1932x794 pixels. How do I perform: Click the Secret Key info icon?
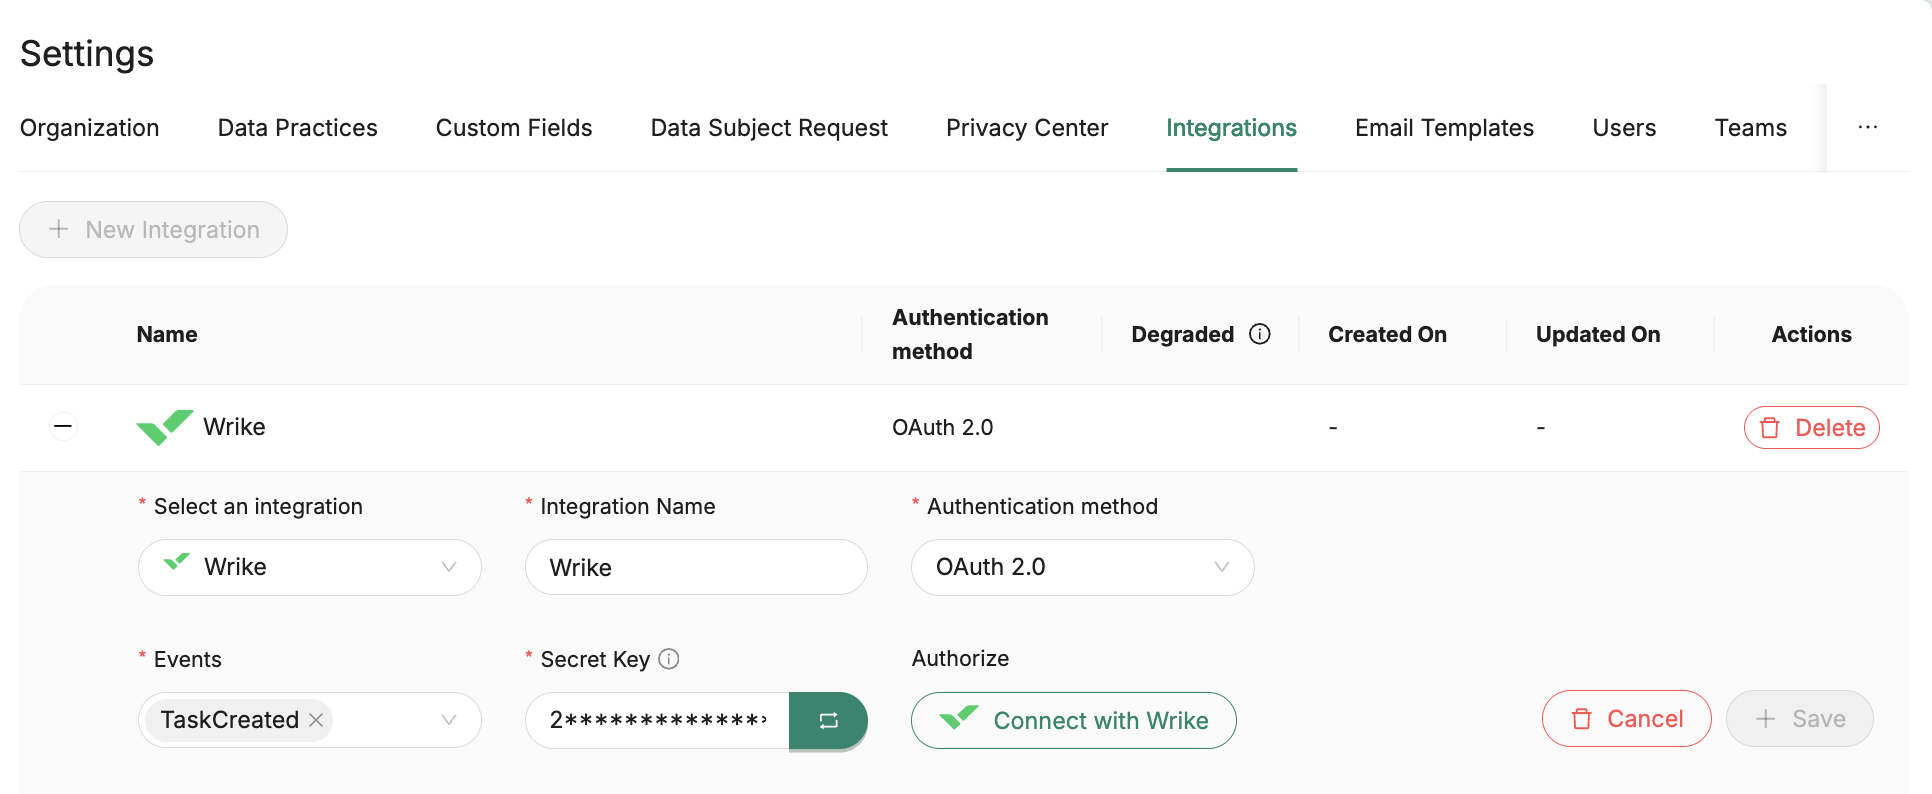tap(669, 659)
